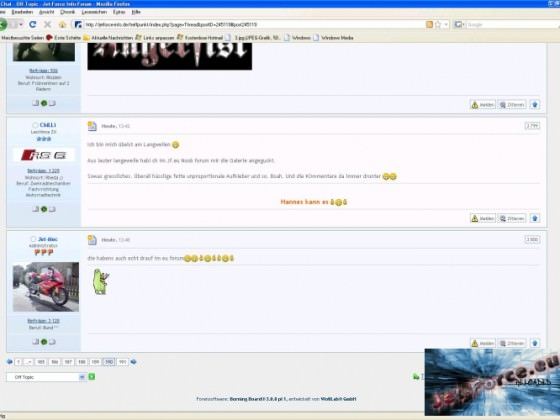Open the Chronik menu

pos(67,12)
